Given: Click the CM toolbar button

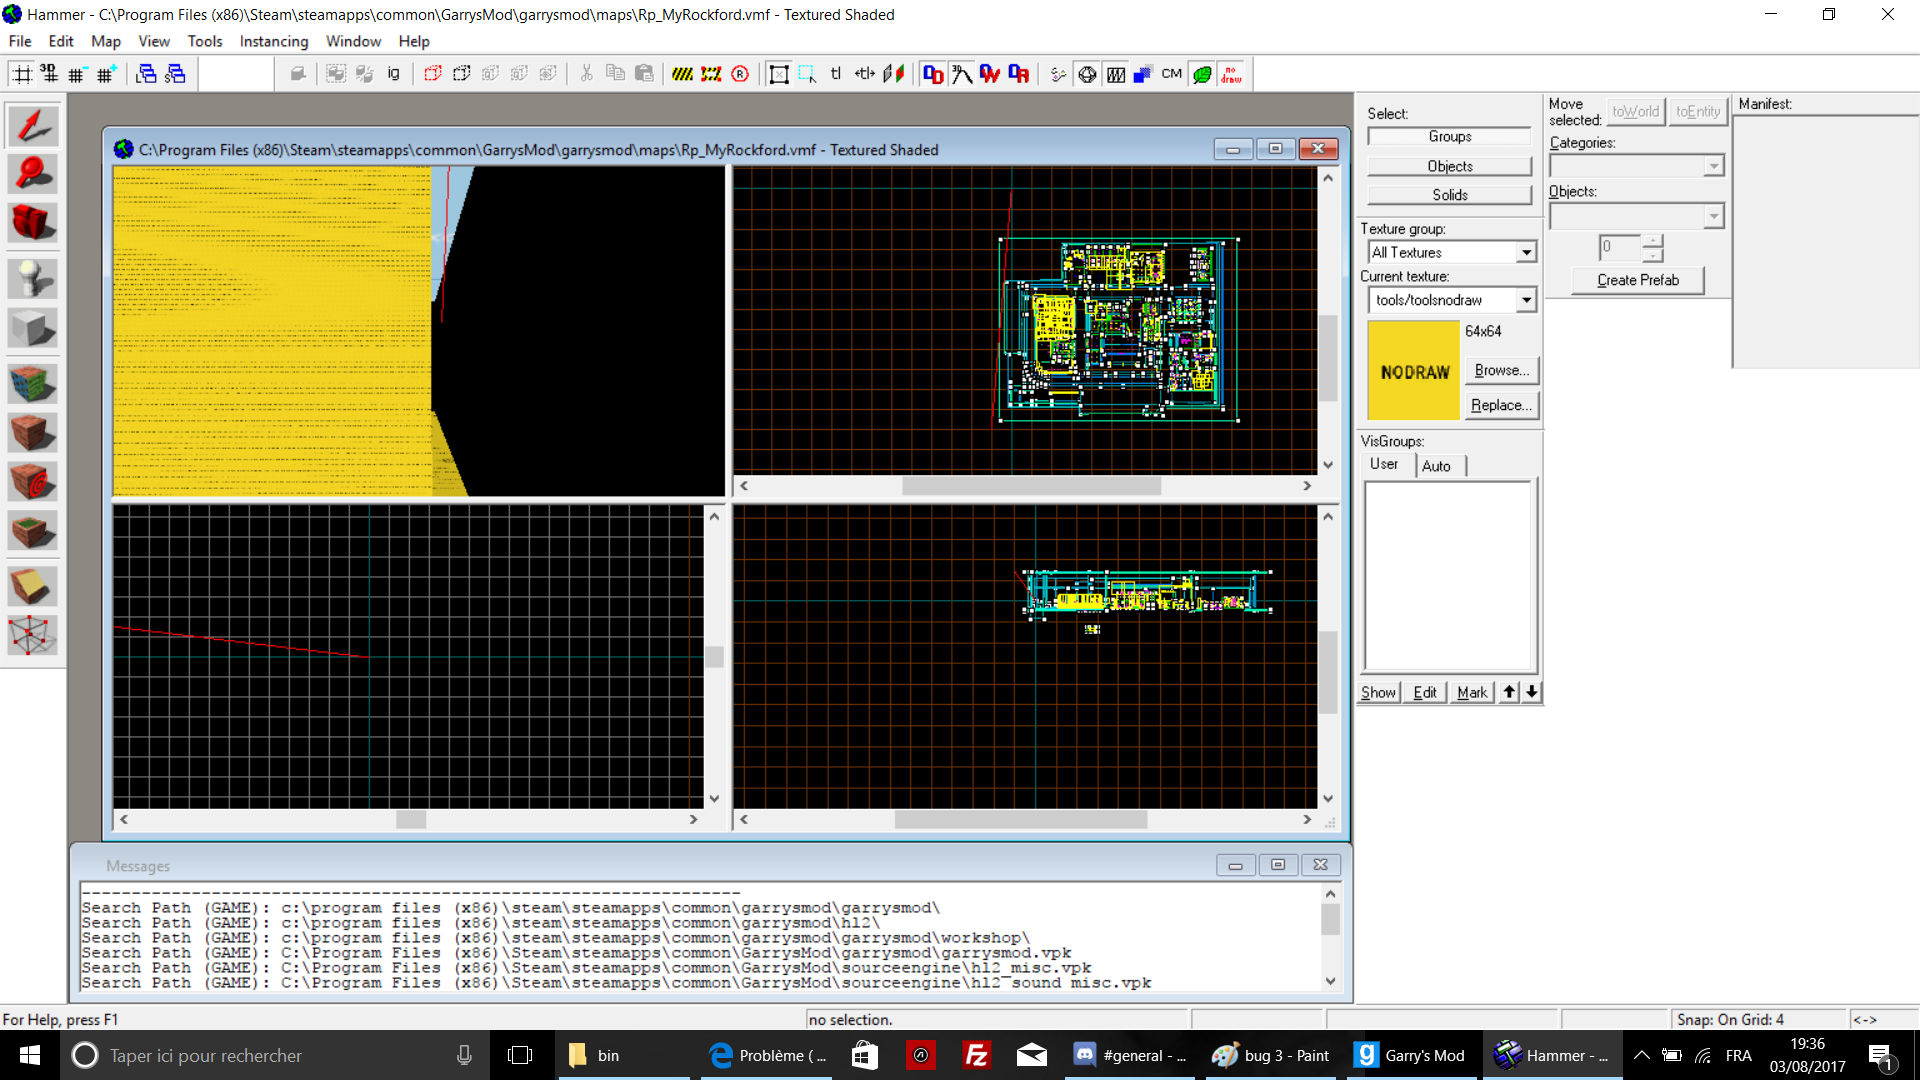Looking at the screenshot, I should 1172,74.
